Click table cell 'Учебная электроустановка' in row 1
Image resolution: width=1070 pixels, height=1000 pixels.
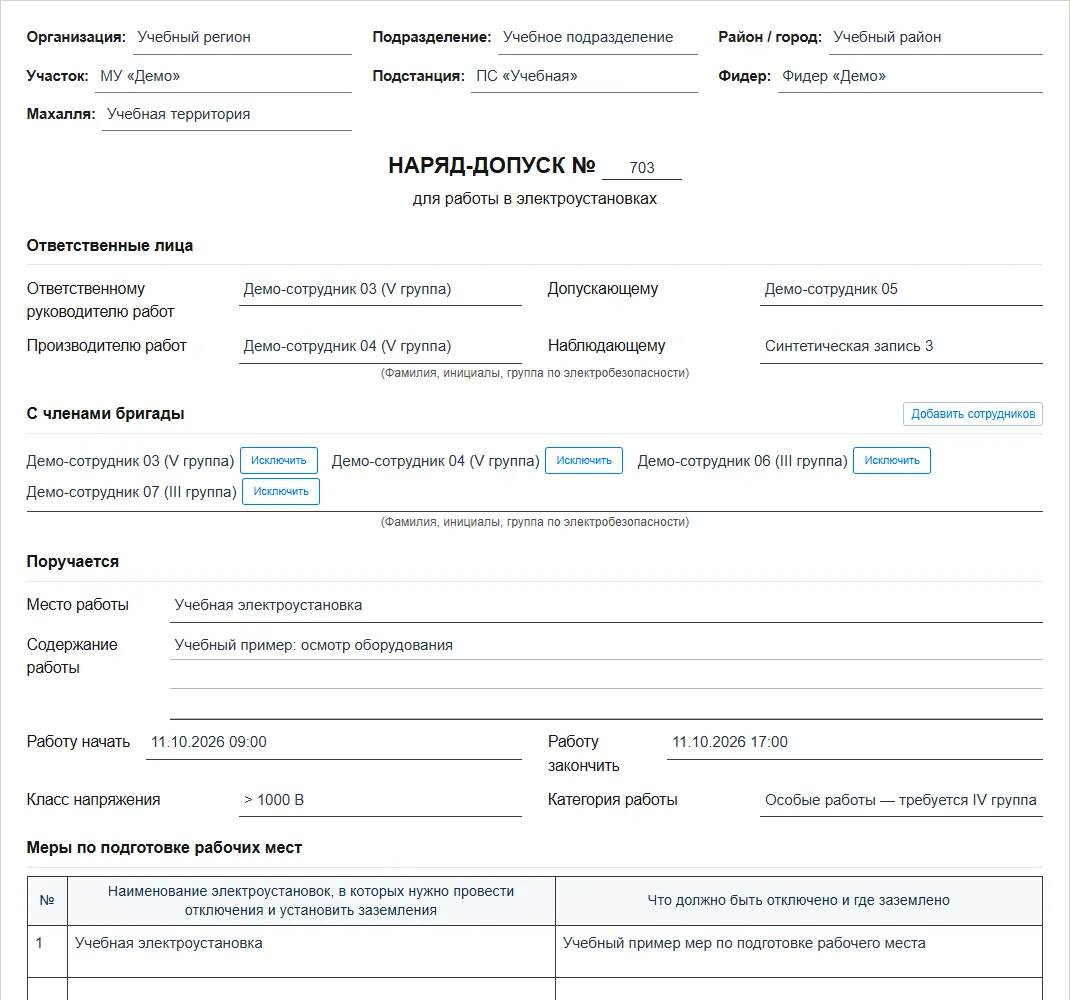pyautogui.click(x=311, y=952)
